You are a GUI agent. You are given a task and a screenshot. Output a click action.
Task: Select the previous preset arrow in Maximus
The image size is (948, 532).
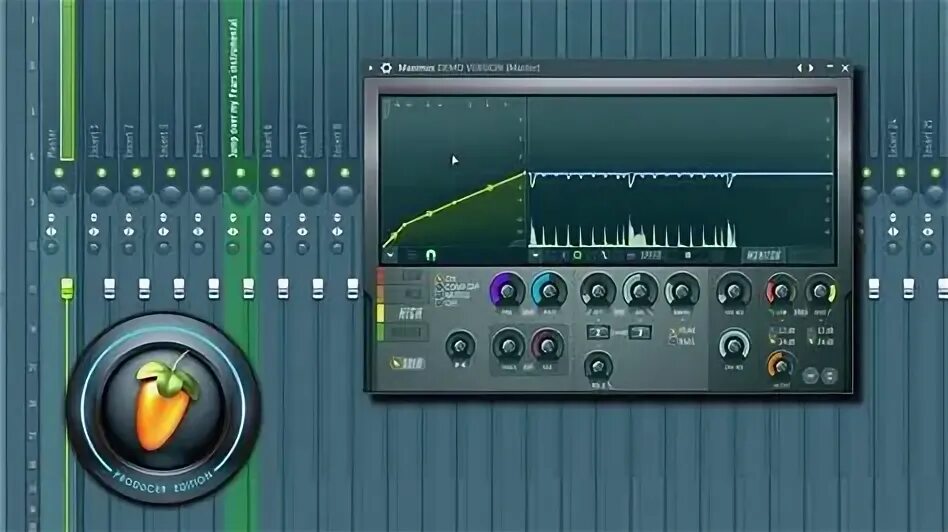[799, 68]
